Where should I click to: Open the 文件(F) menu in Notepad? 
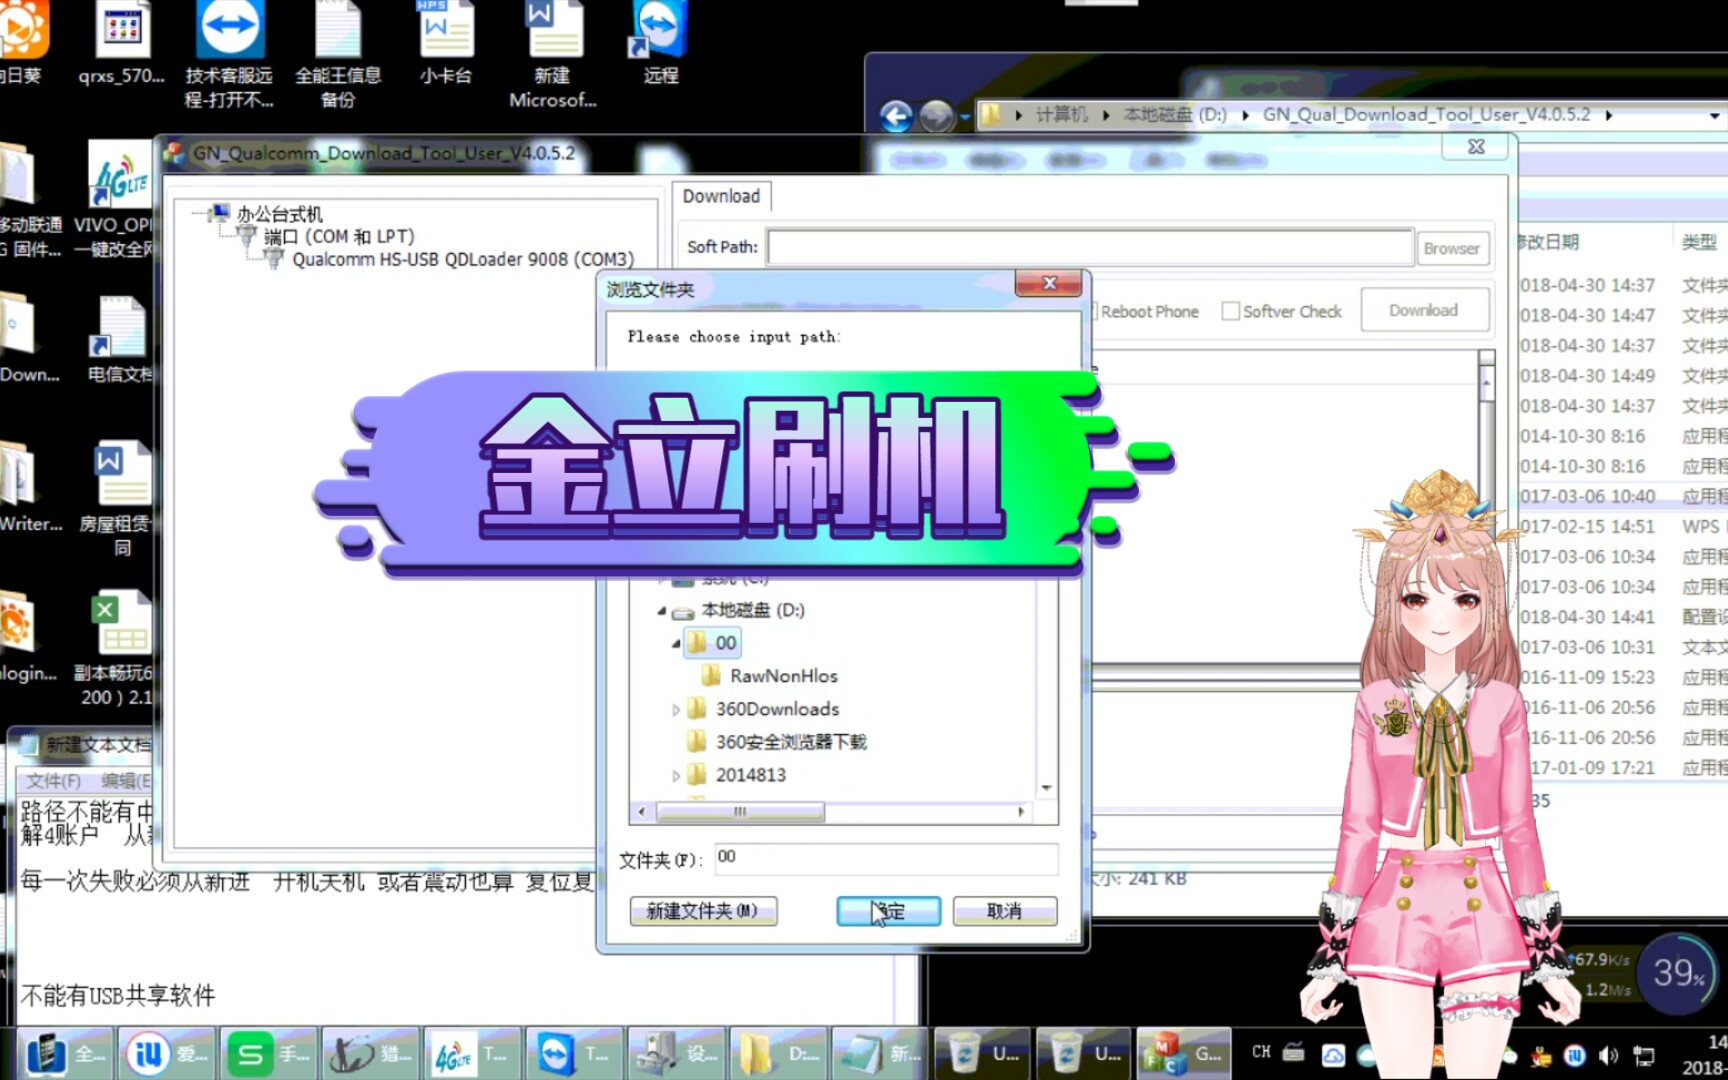tap(54, 780)
